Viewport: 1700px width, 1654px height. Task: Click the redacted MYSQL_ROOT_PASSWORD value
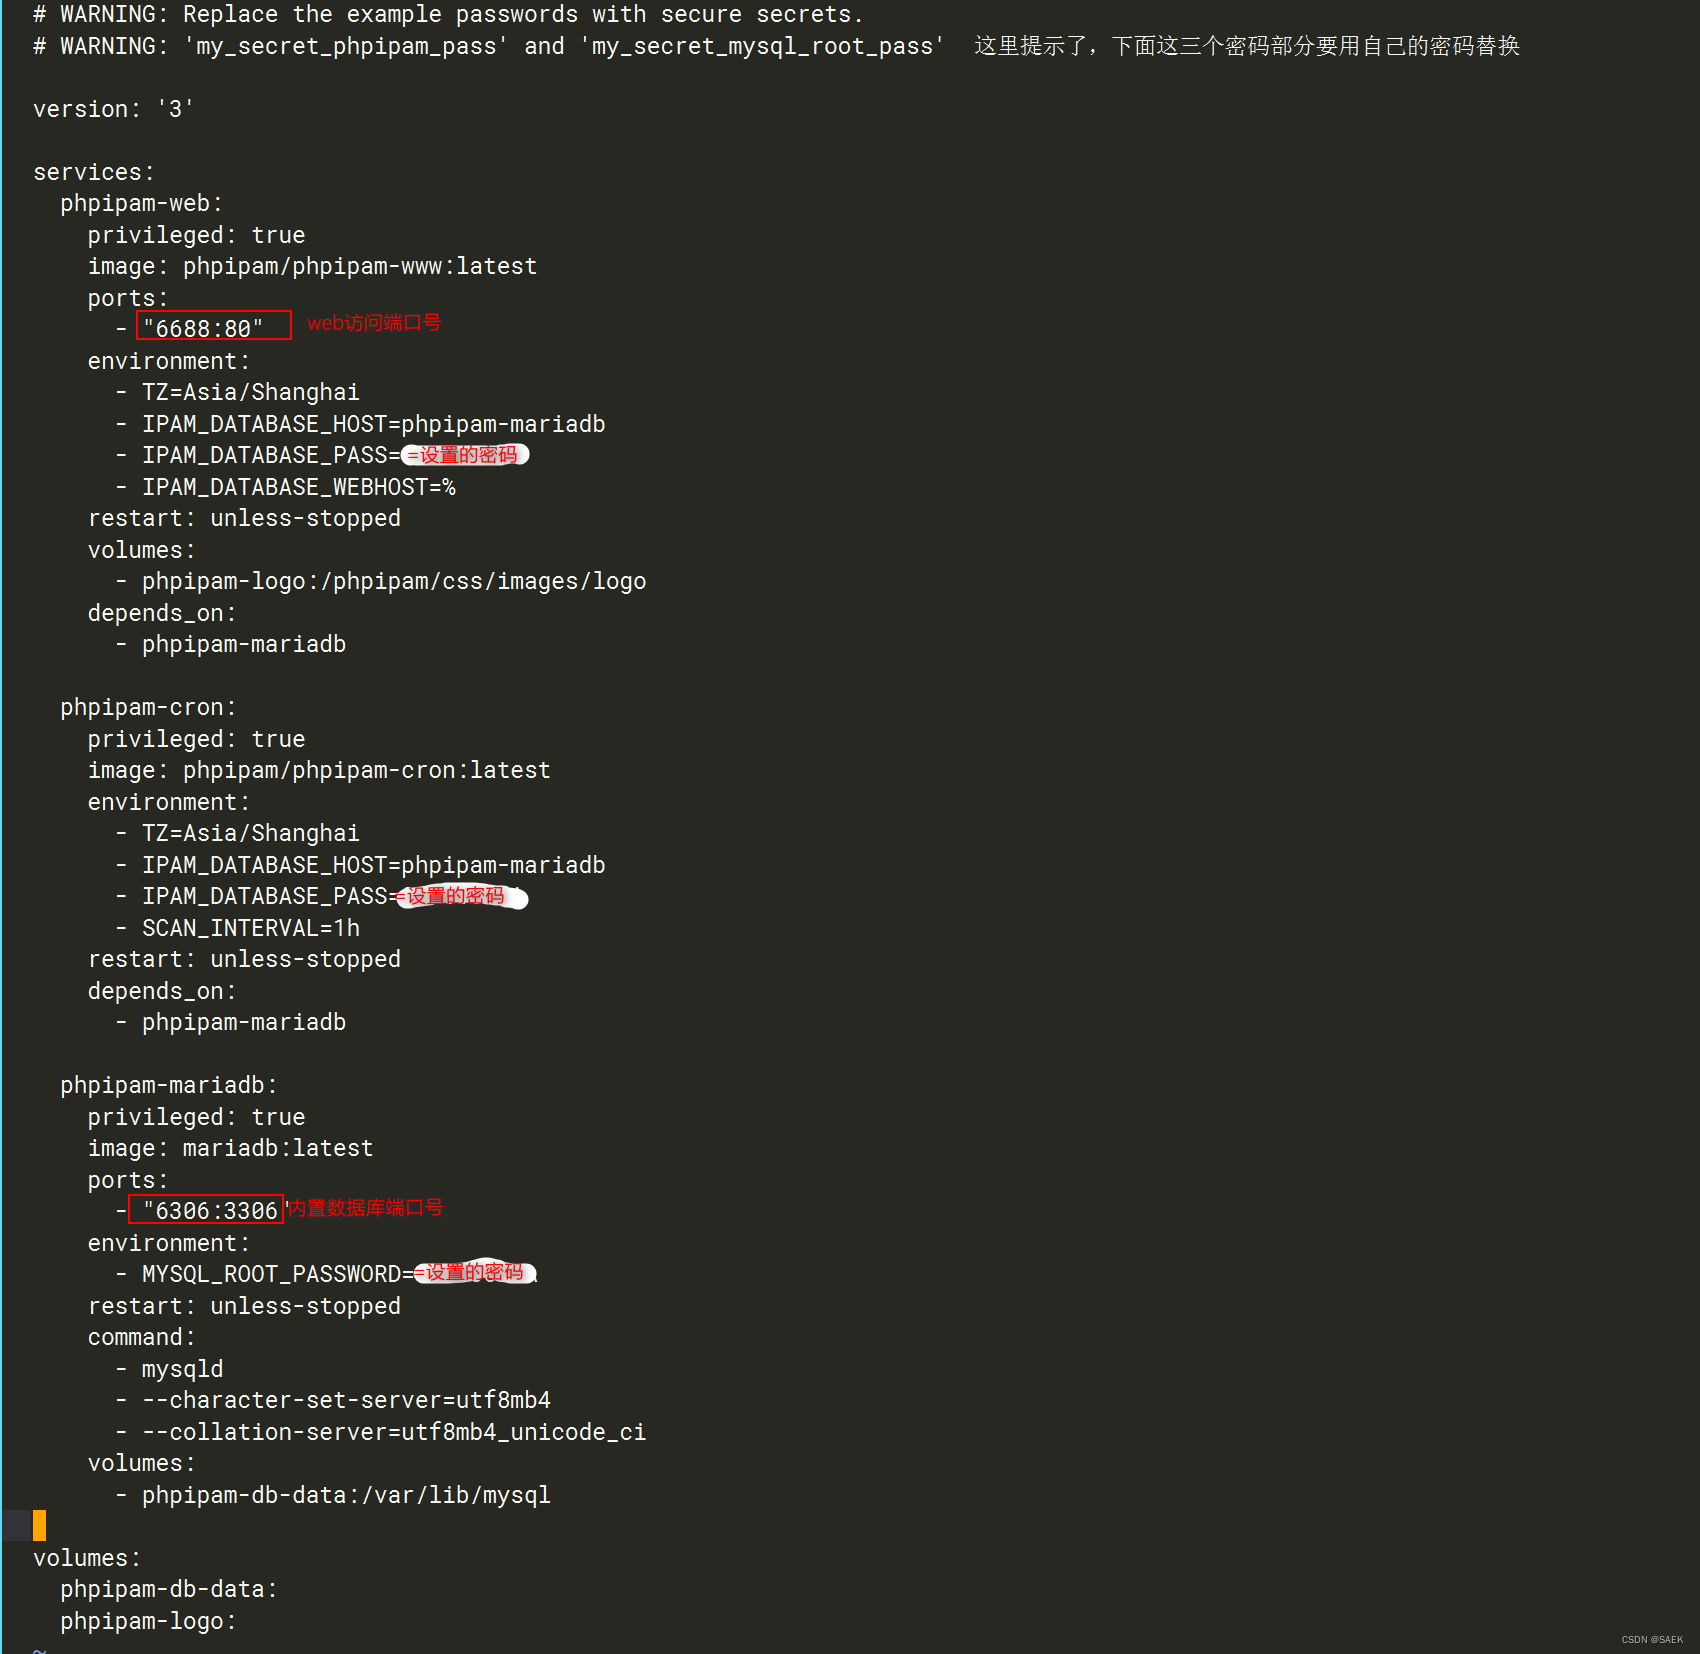[472, 1273]
